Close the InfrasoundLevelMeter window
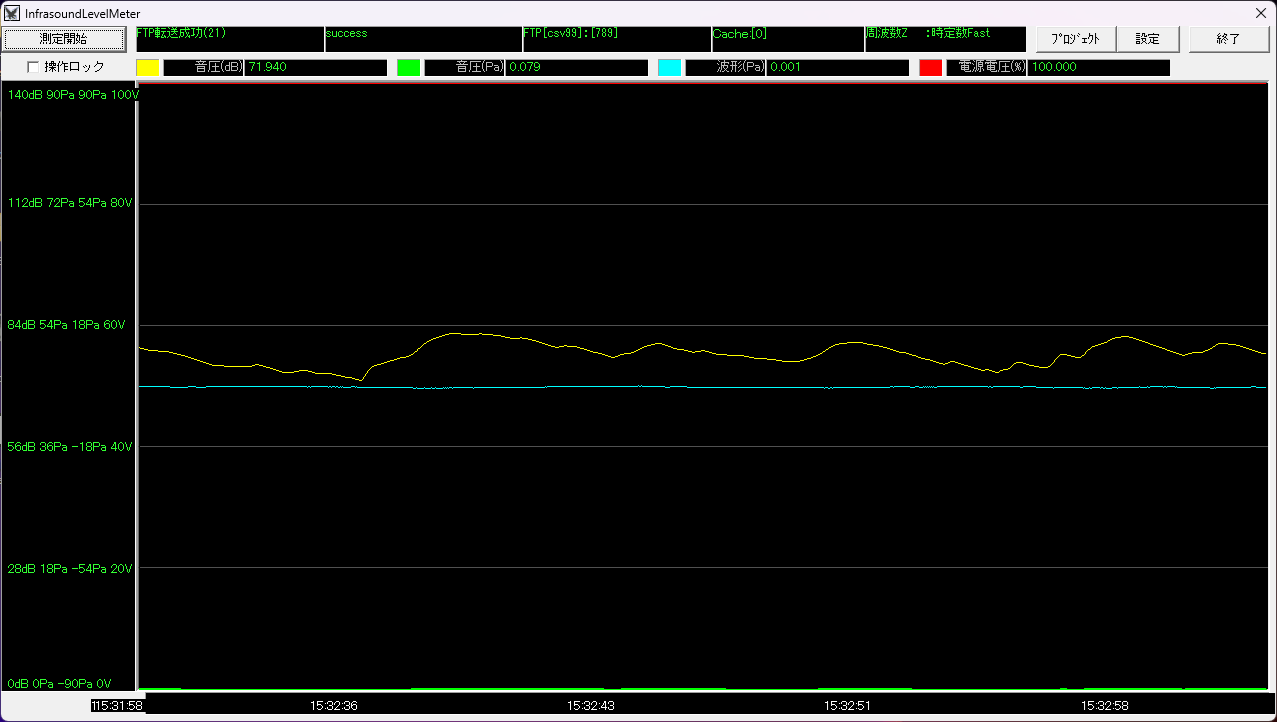The image size is (1277, 722). coord(1260,13)
